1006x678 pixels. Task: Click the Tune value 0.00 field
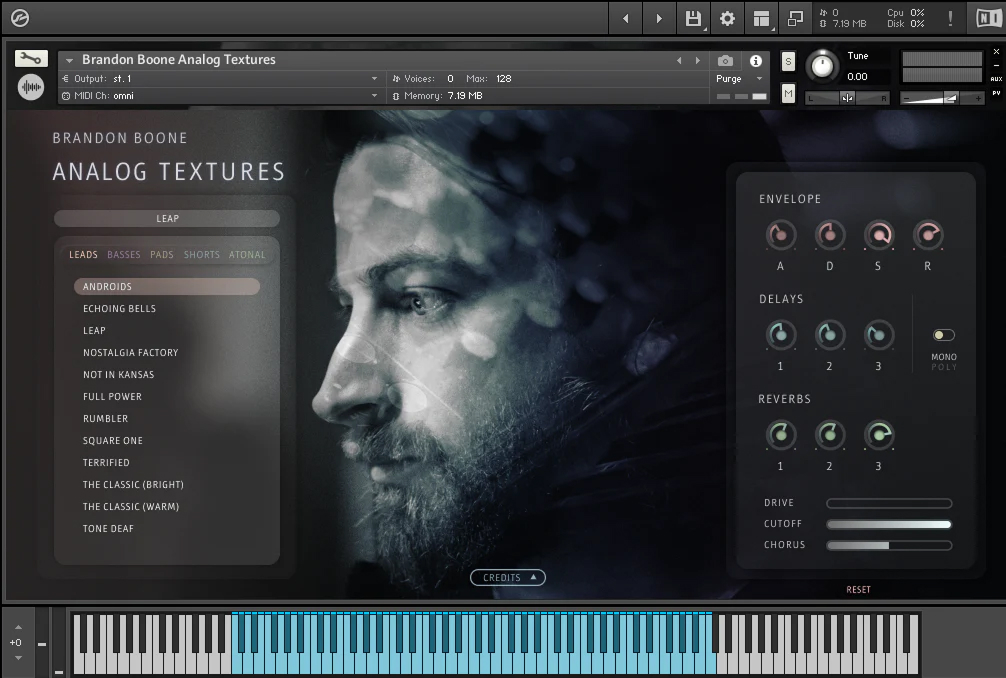pyautogui.click(x=858, y=76)
